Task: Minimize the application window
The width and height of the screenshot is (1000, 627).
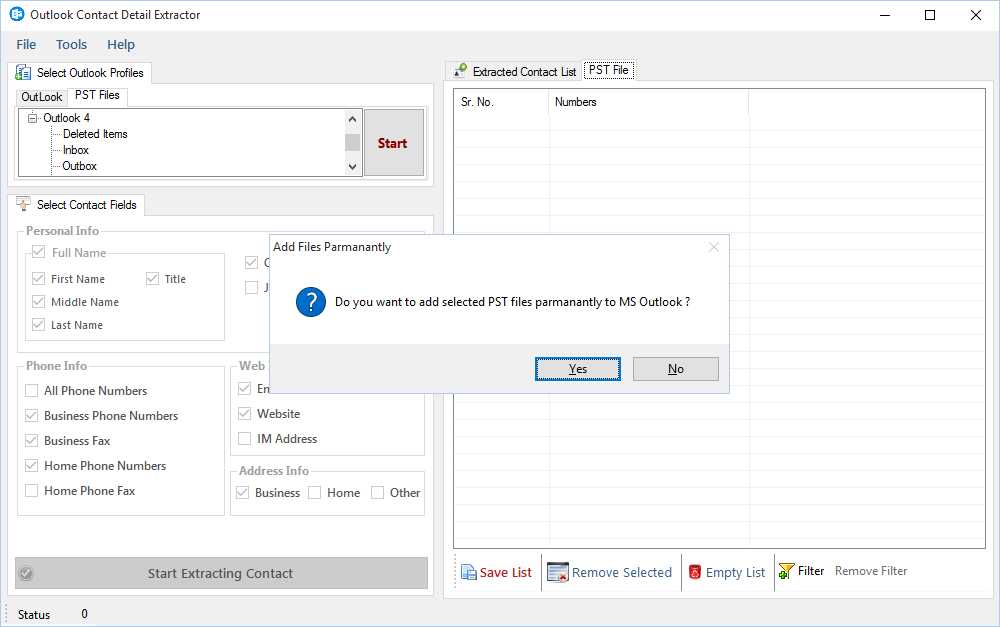Action: (x=885, y=15)
